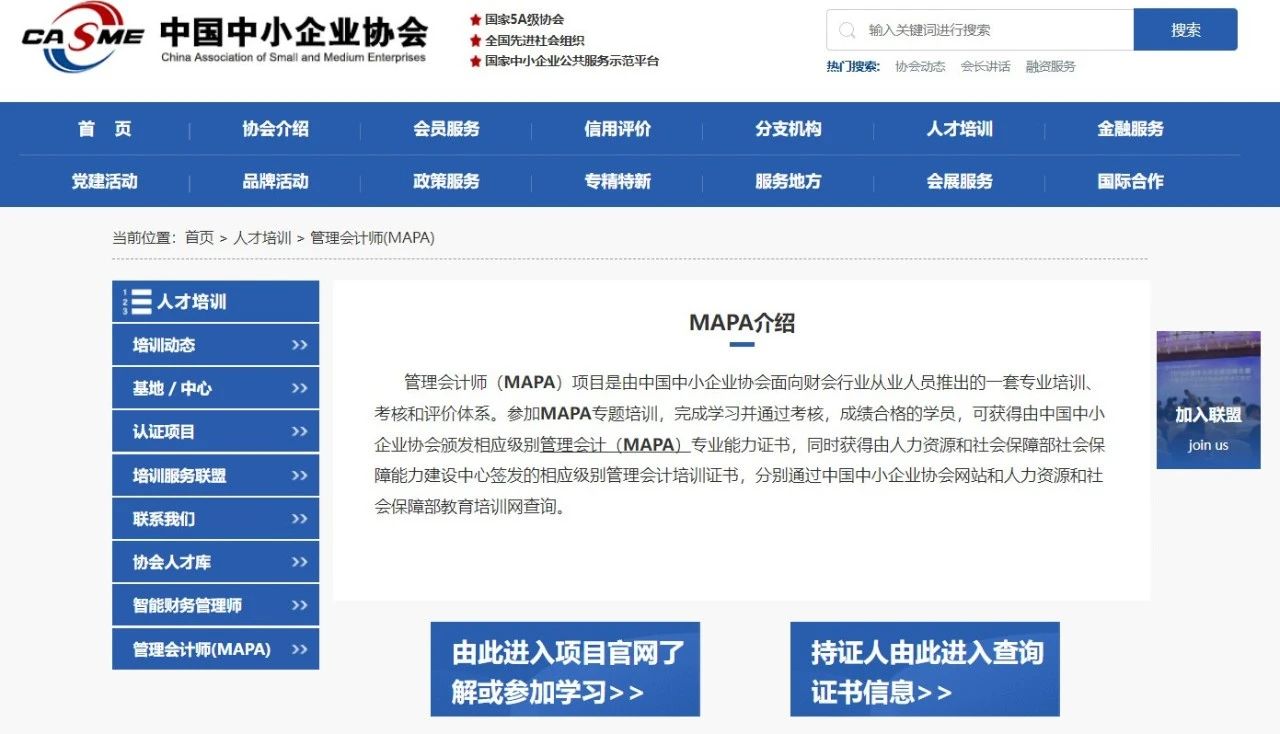Open the 专精特新 nav item
The width and height of the screenshot is (1280, 734).
click(617, 181)
